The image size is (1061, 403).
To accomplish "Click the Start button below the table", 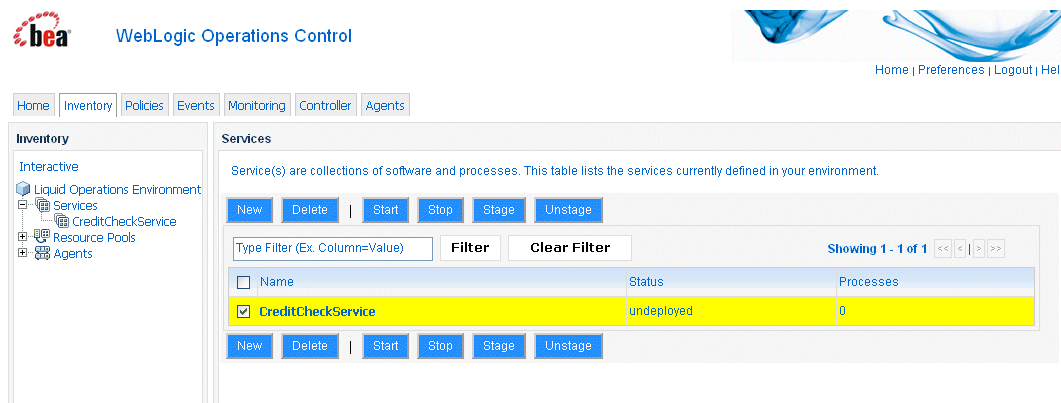I will tap(386, 346).
